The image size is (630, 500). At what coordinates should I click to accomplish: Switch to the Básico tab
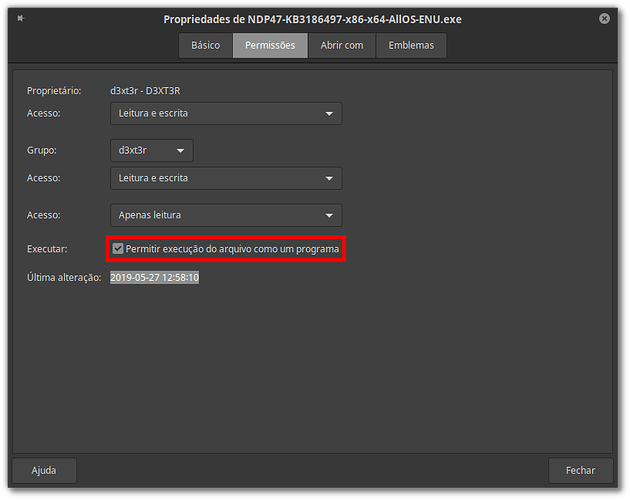pyautogui.click(x=205, y=45)
